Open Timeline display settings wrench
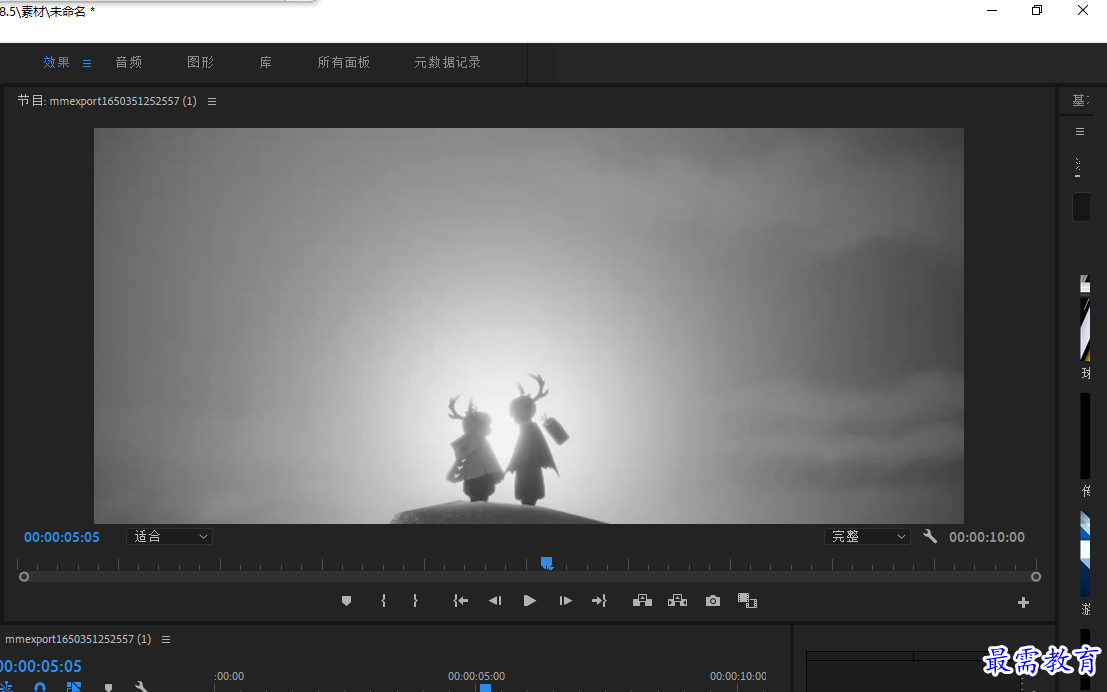Screen dimensions: 1107x692 coord(141,687)
